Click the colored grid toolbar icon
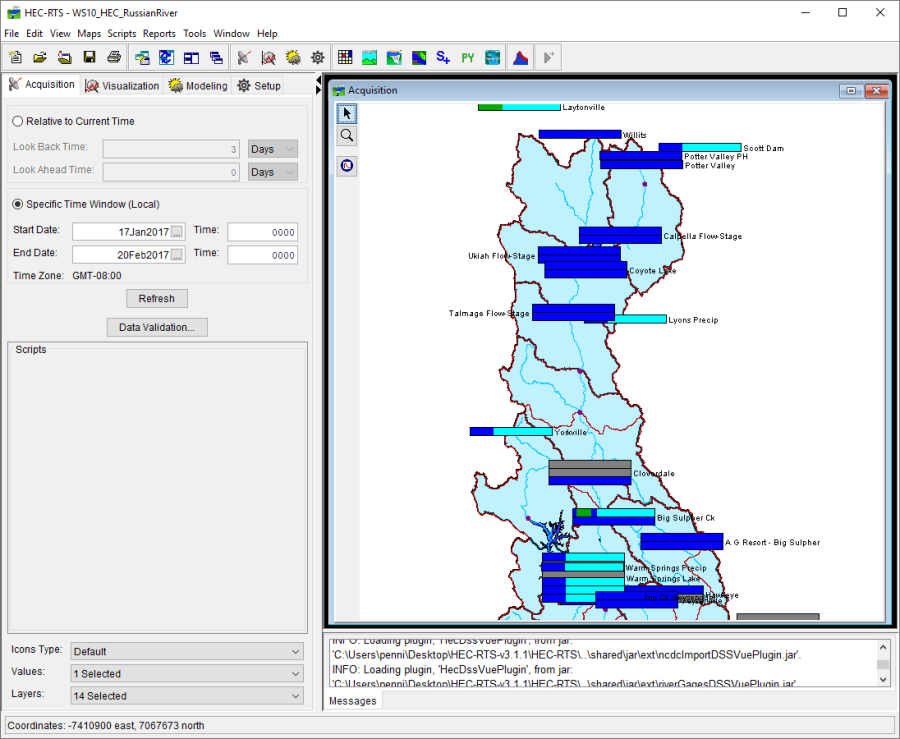The height and width of the screenshot is (739, 900). click(345, 57)
